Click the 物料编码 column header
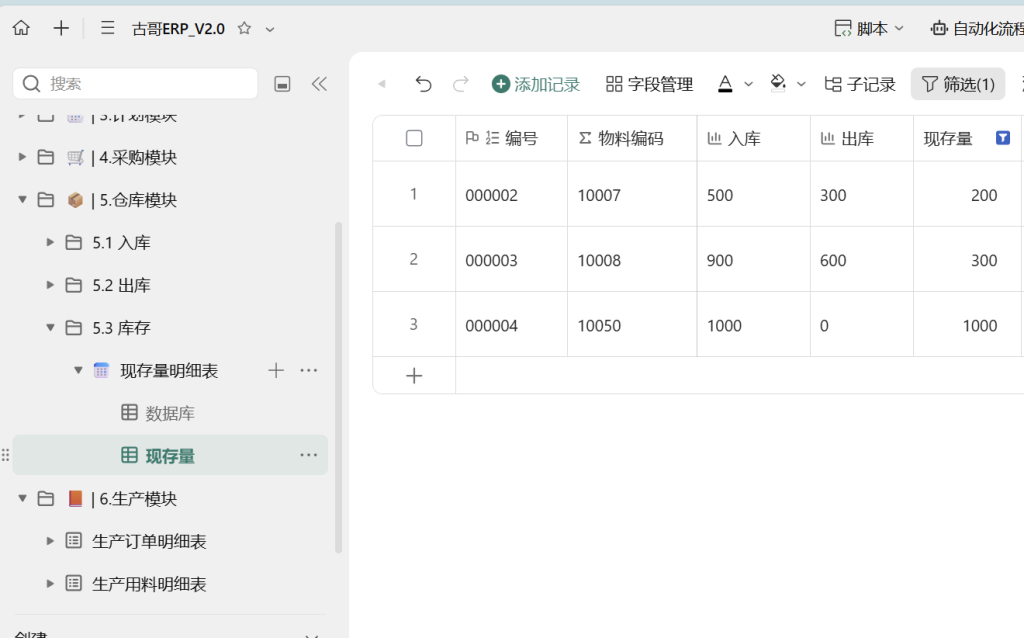Viewport: 1024px width, 638px height. coord(632,138)
